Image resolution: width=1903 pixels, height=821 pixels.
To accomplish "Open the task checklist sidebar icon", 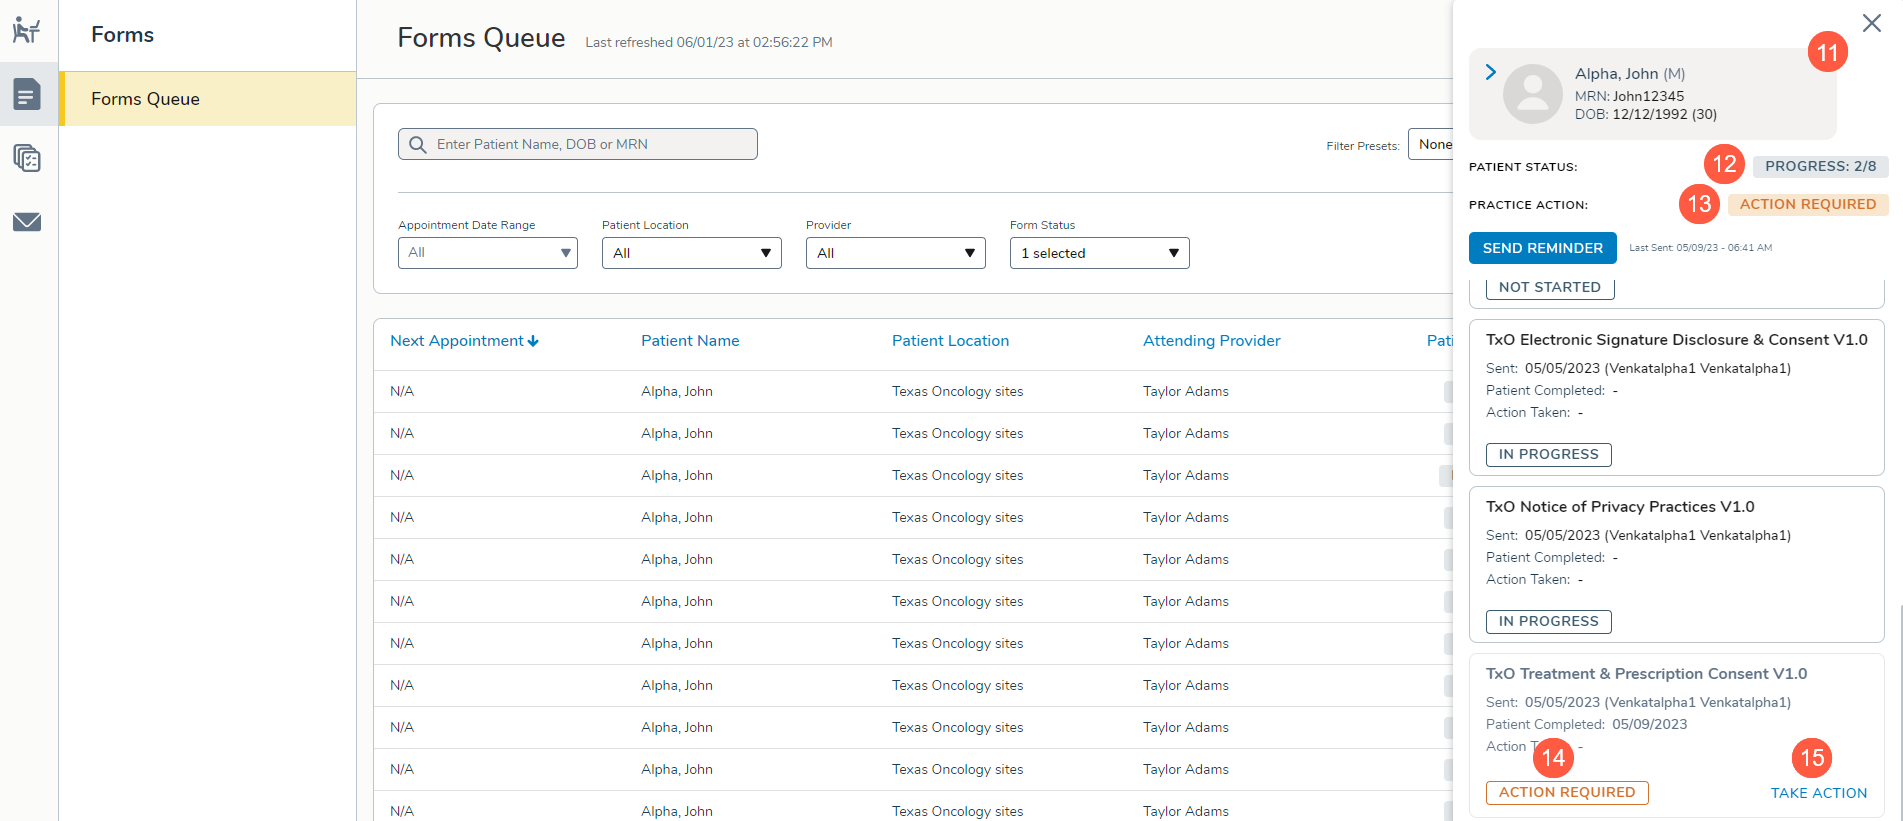I will (x=27, y=158).
